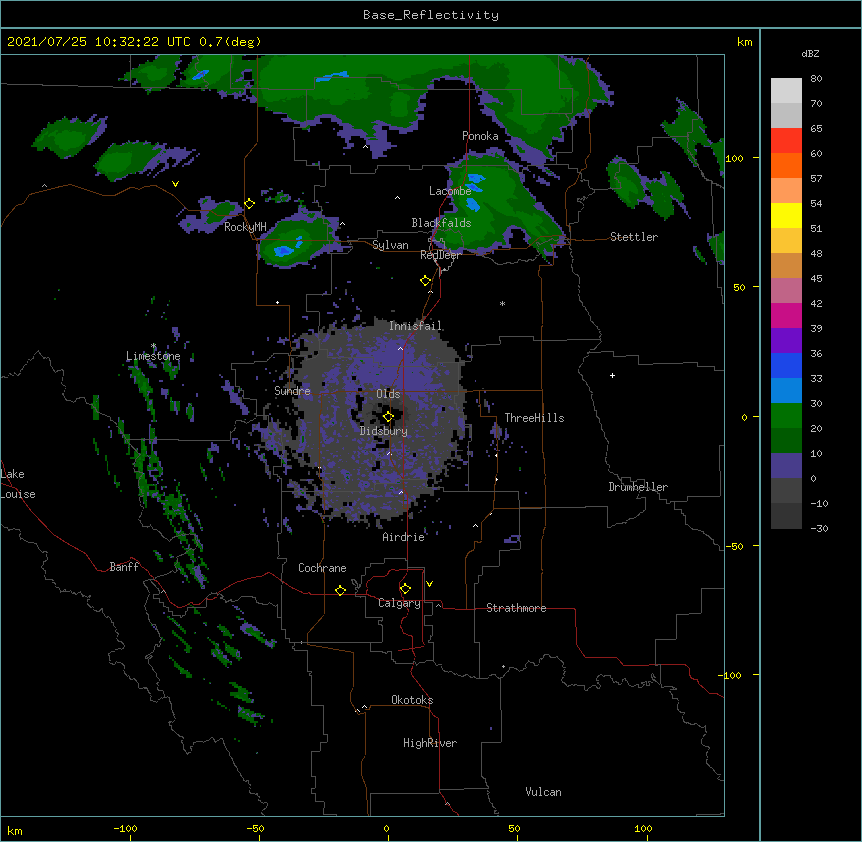862x842 pixels.
Task: Pick the slate purple 0-10 dBZ legend swatch
Action: 786,466
